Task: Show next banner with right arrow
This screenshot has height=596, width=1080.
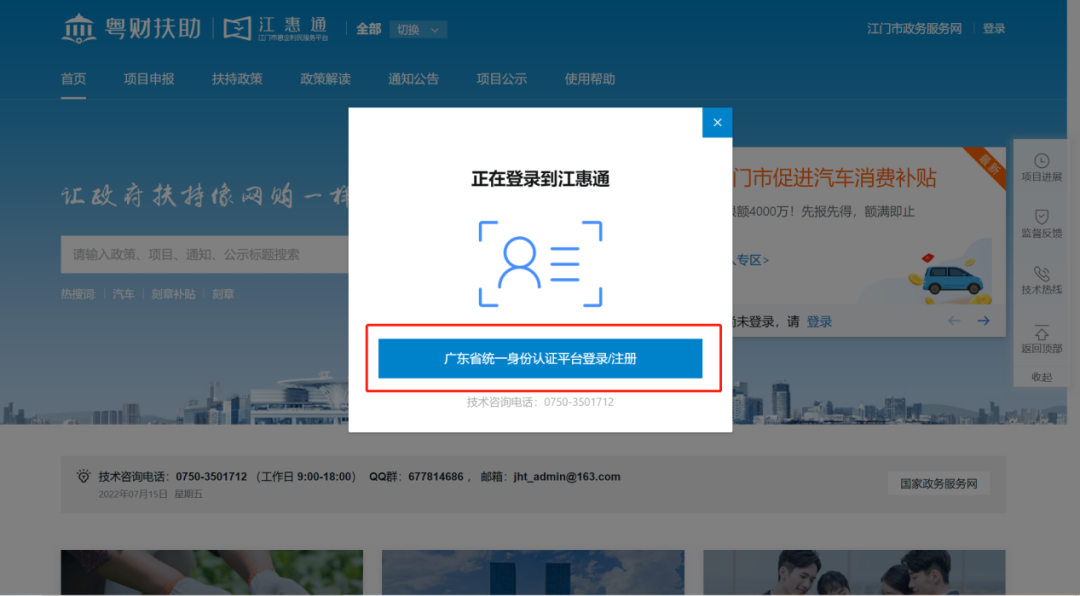Action: pos(983,321)
